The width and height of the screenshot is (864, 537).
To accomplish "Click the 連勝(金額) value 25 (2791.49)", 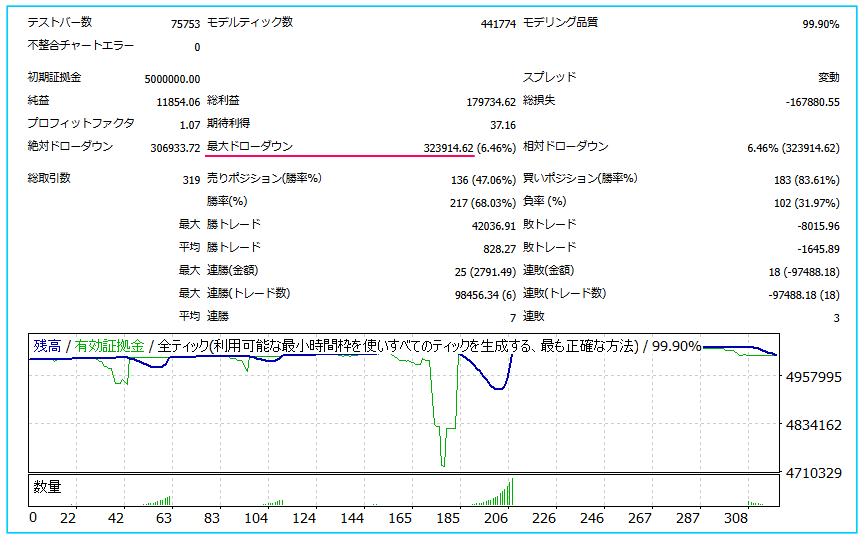I will (485, 273).
